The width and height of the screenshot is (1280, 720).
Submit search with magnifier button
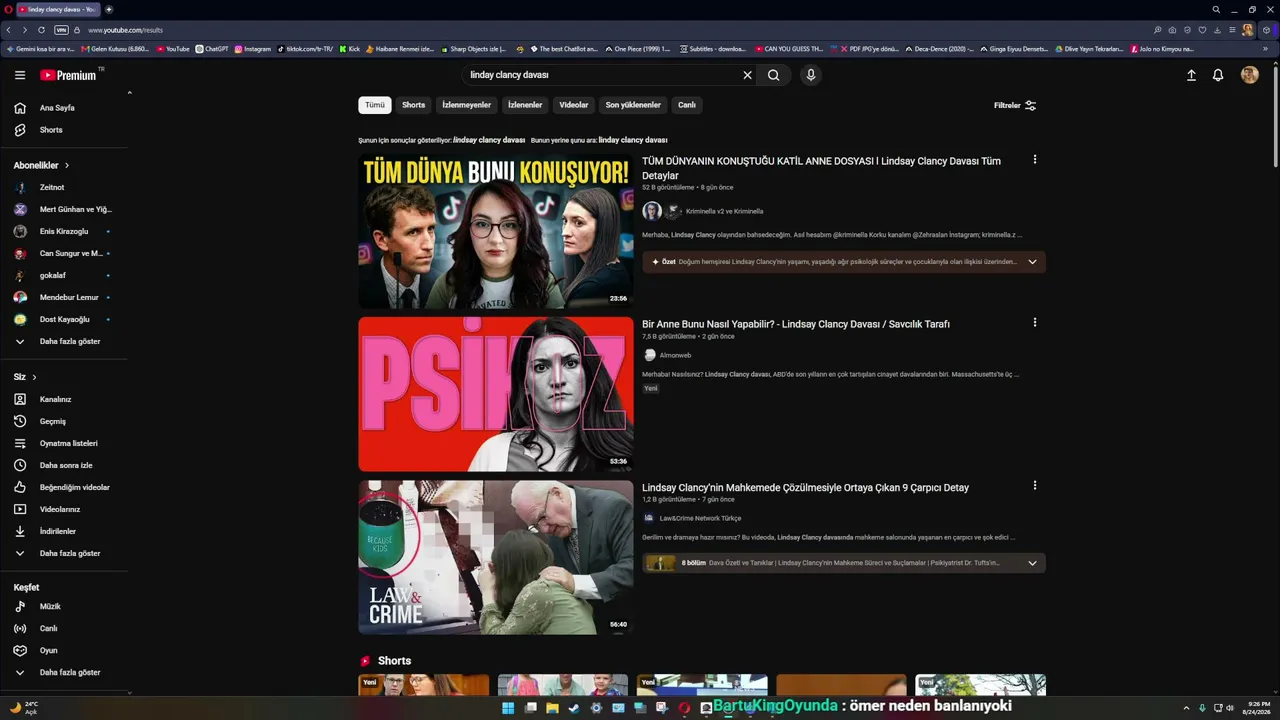pos(774,75)
